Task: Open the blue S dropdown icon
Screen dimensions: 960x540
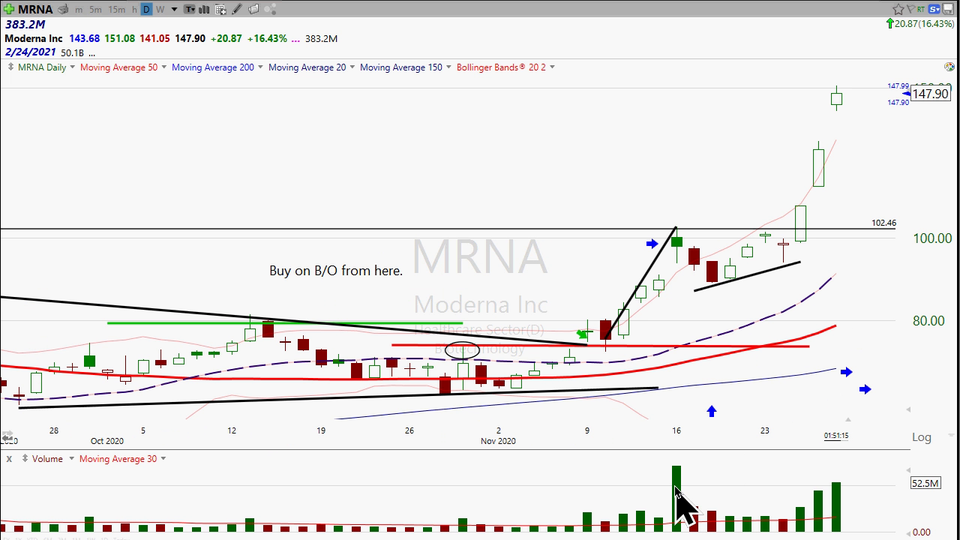Action: pyautogui.click(x=934, y=9)
